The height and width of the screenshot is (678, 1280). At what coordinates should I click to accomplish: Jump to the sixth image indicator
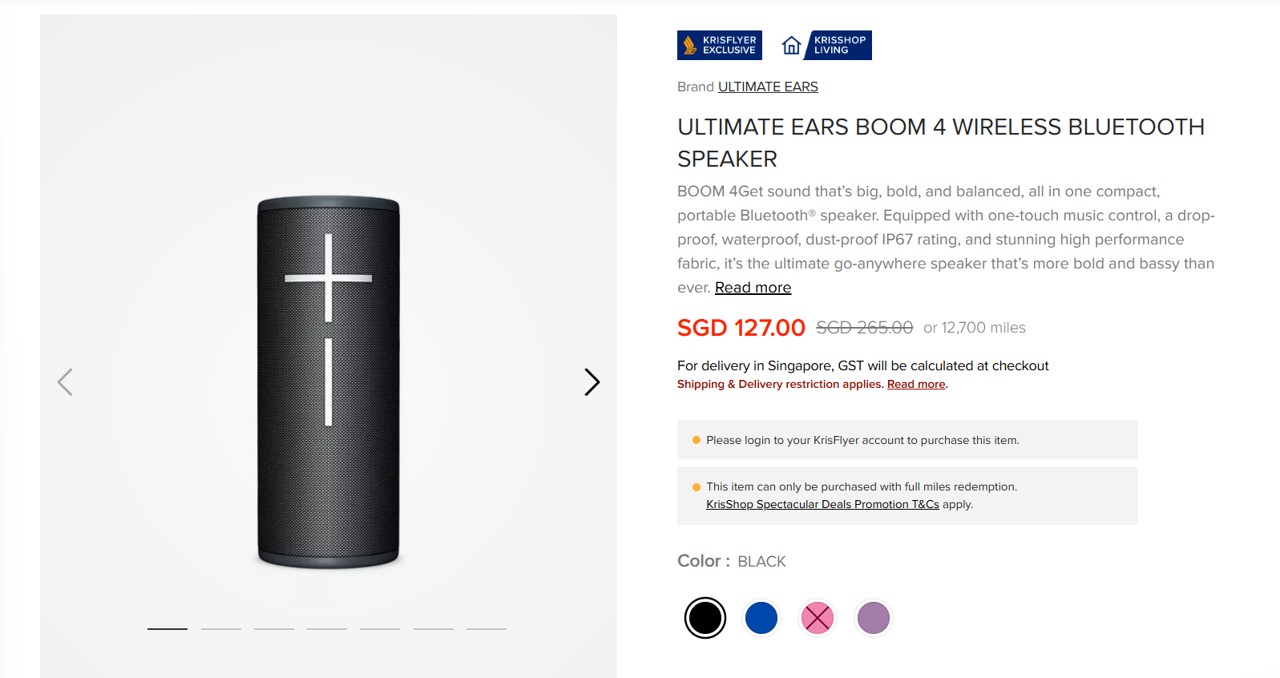coord(433,629)
